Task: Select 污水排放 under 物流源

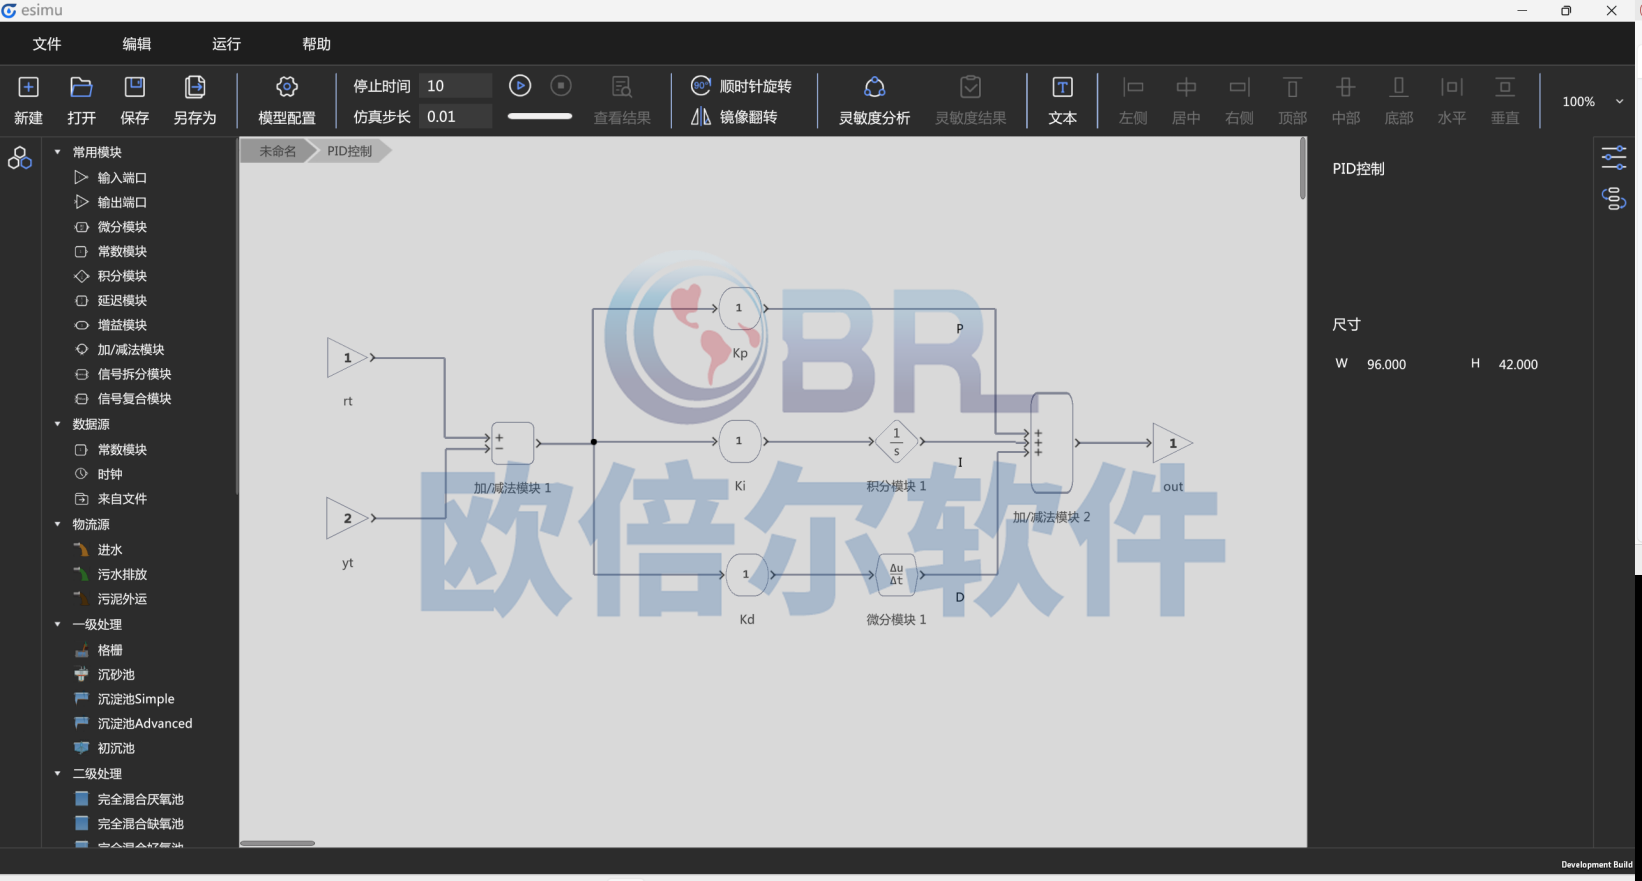Action: click(122, 574)
